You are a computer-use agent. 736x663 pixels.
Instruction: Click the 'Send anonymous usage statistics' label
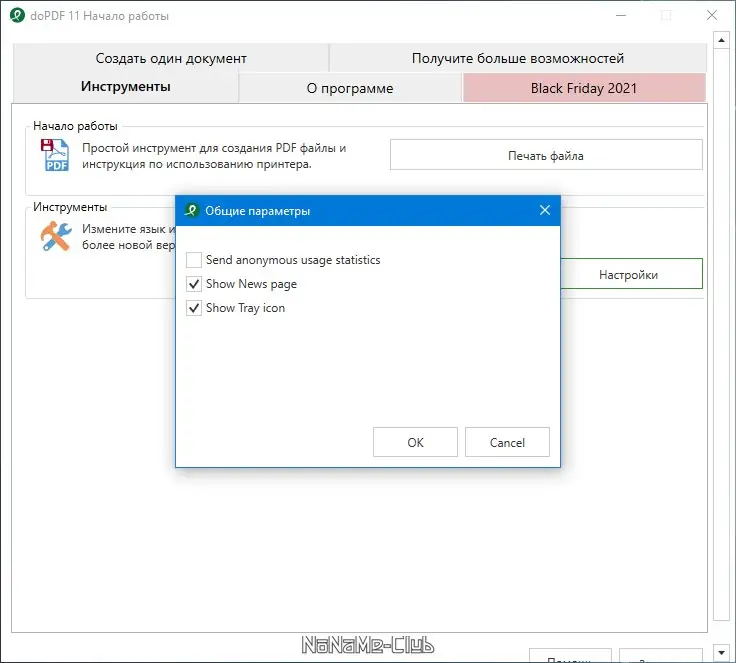tap(293, 260)
